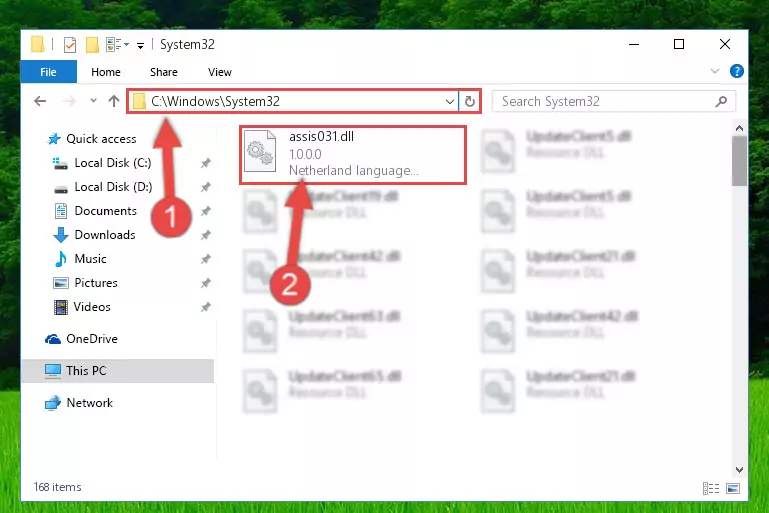Viewport: 769px width, 513px height.
Task: Click the pin icon beside Downloads
Action: tap(205, 235)
